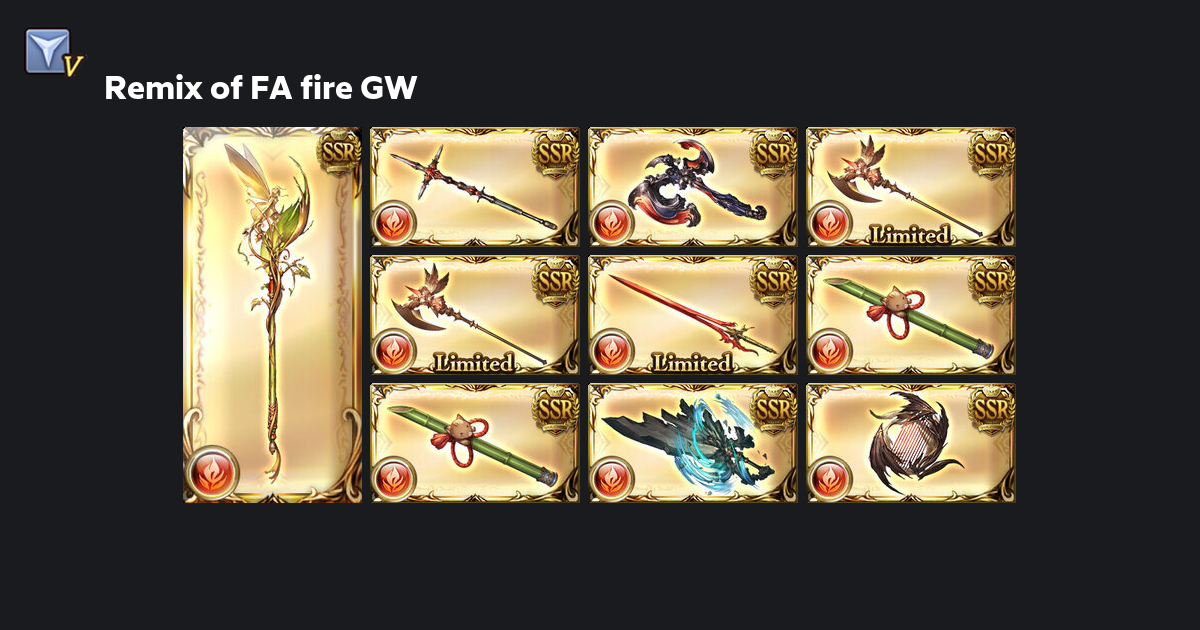Select the red sword weapon card

[693, 315]
